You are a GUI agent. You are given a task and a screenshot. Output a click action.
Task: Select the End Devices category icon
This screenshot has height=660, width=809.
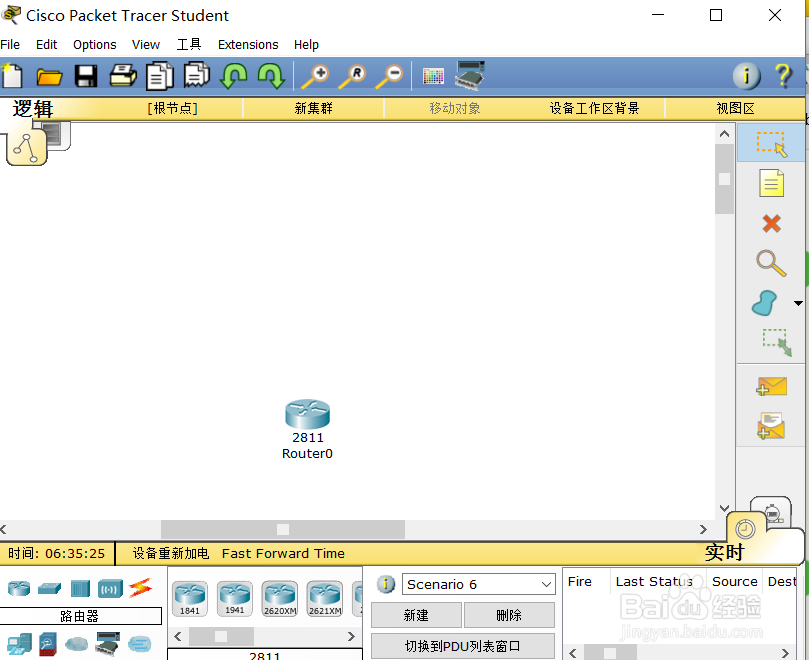19,644
